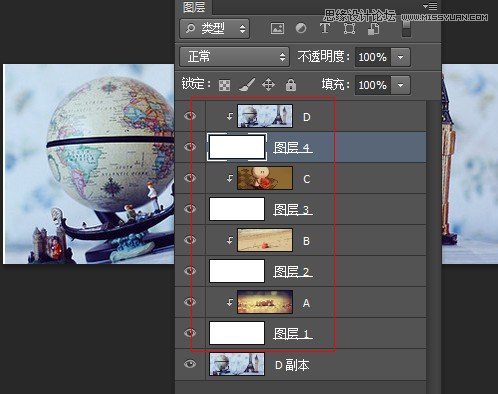Screen dimensions: 498x394
Task: Open the 不透明度 opacity slider arrow
Action: tap(400, 57)
